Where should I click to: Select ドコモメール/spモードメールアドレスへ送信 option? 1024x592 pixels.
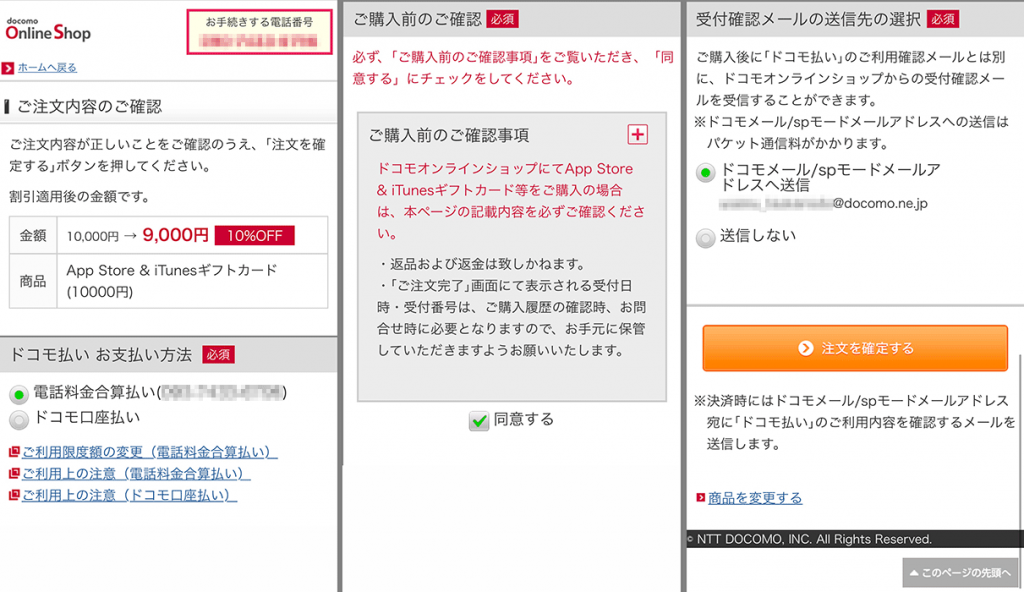[706, 172]
